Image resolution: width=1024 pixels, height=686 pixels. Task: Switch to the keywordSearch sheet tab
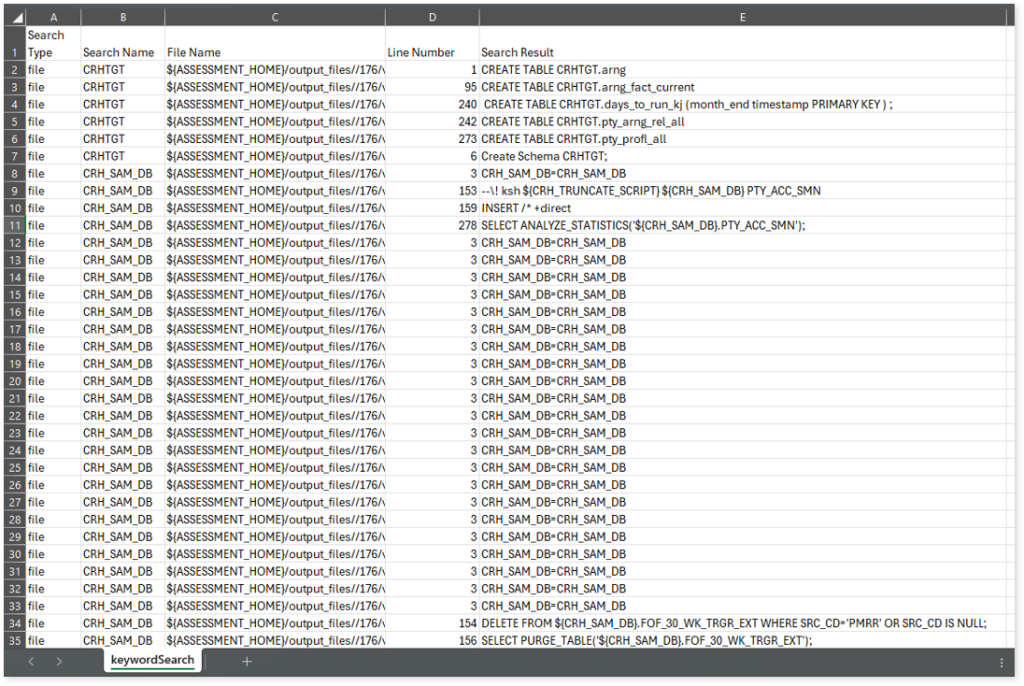coord(153,661)
